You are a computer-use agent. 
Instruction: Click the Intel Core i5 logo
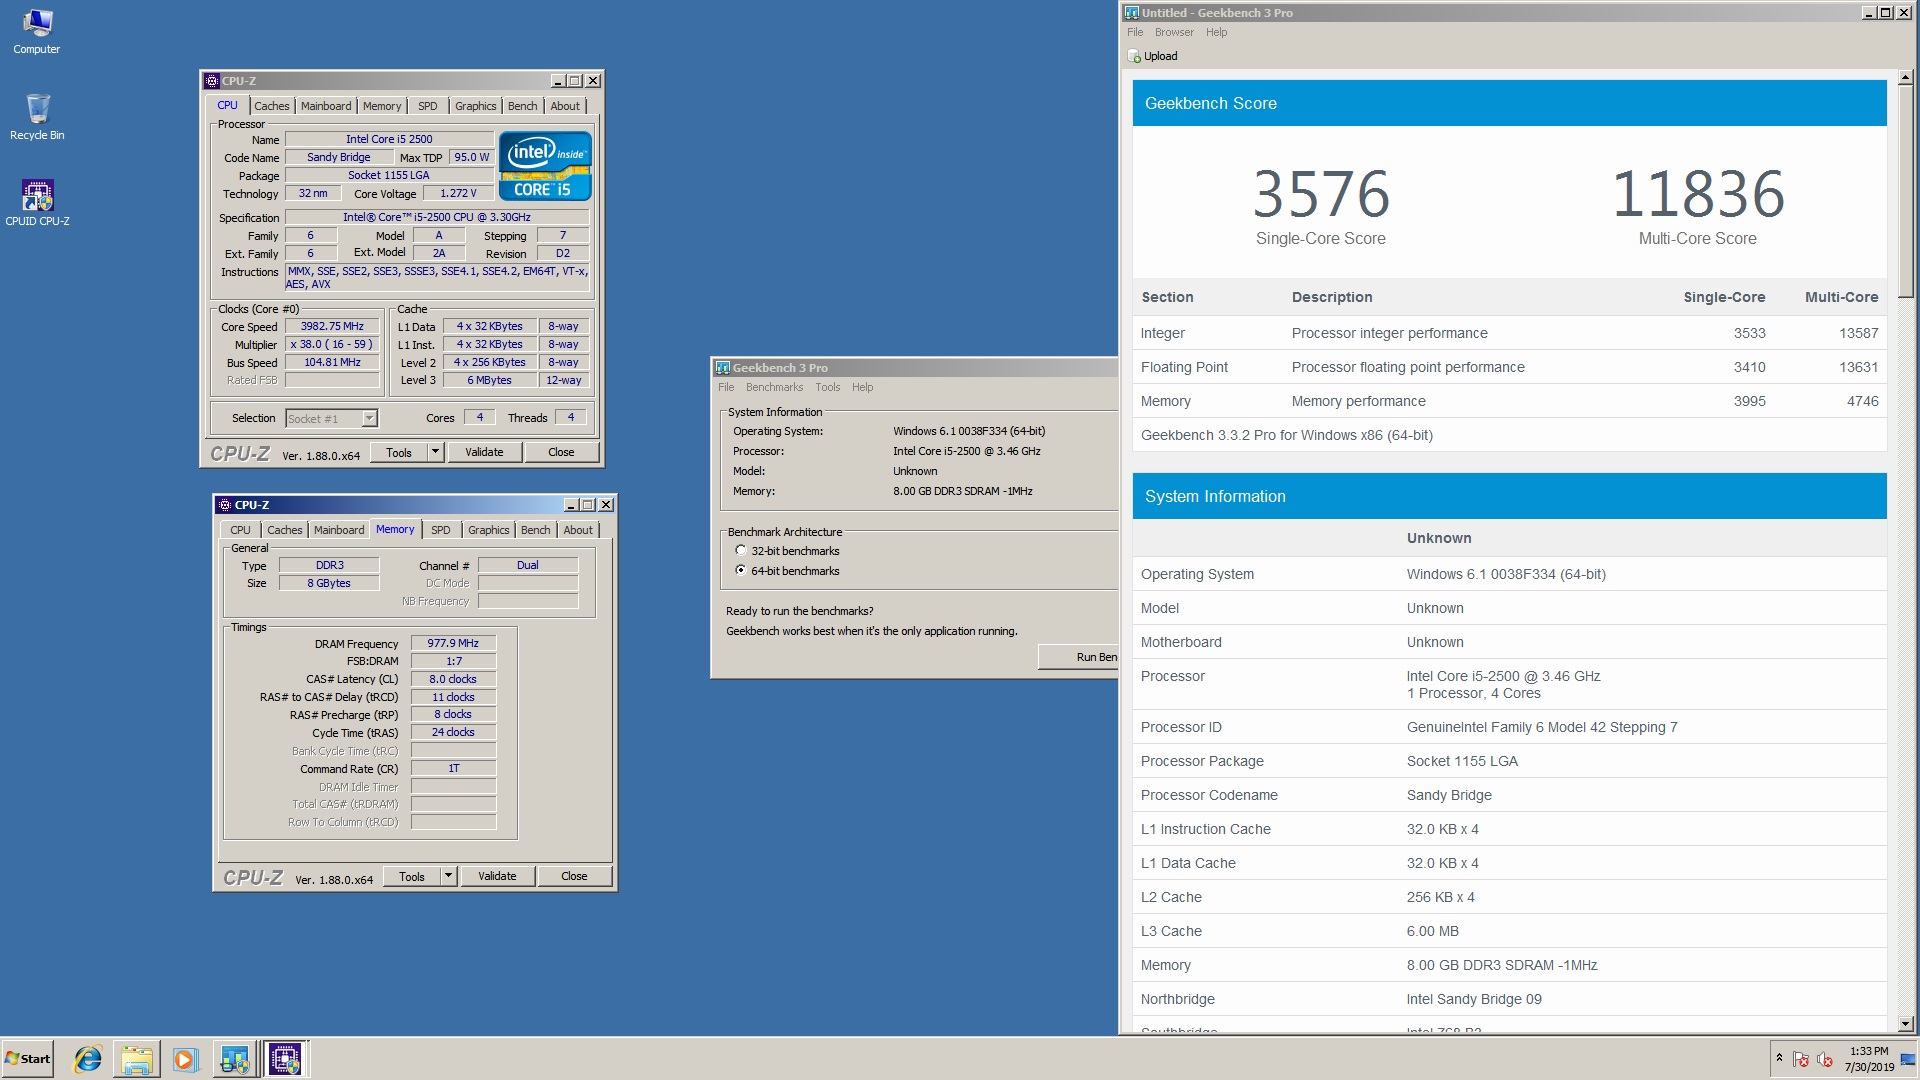(545, 165)
